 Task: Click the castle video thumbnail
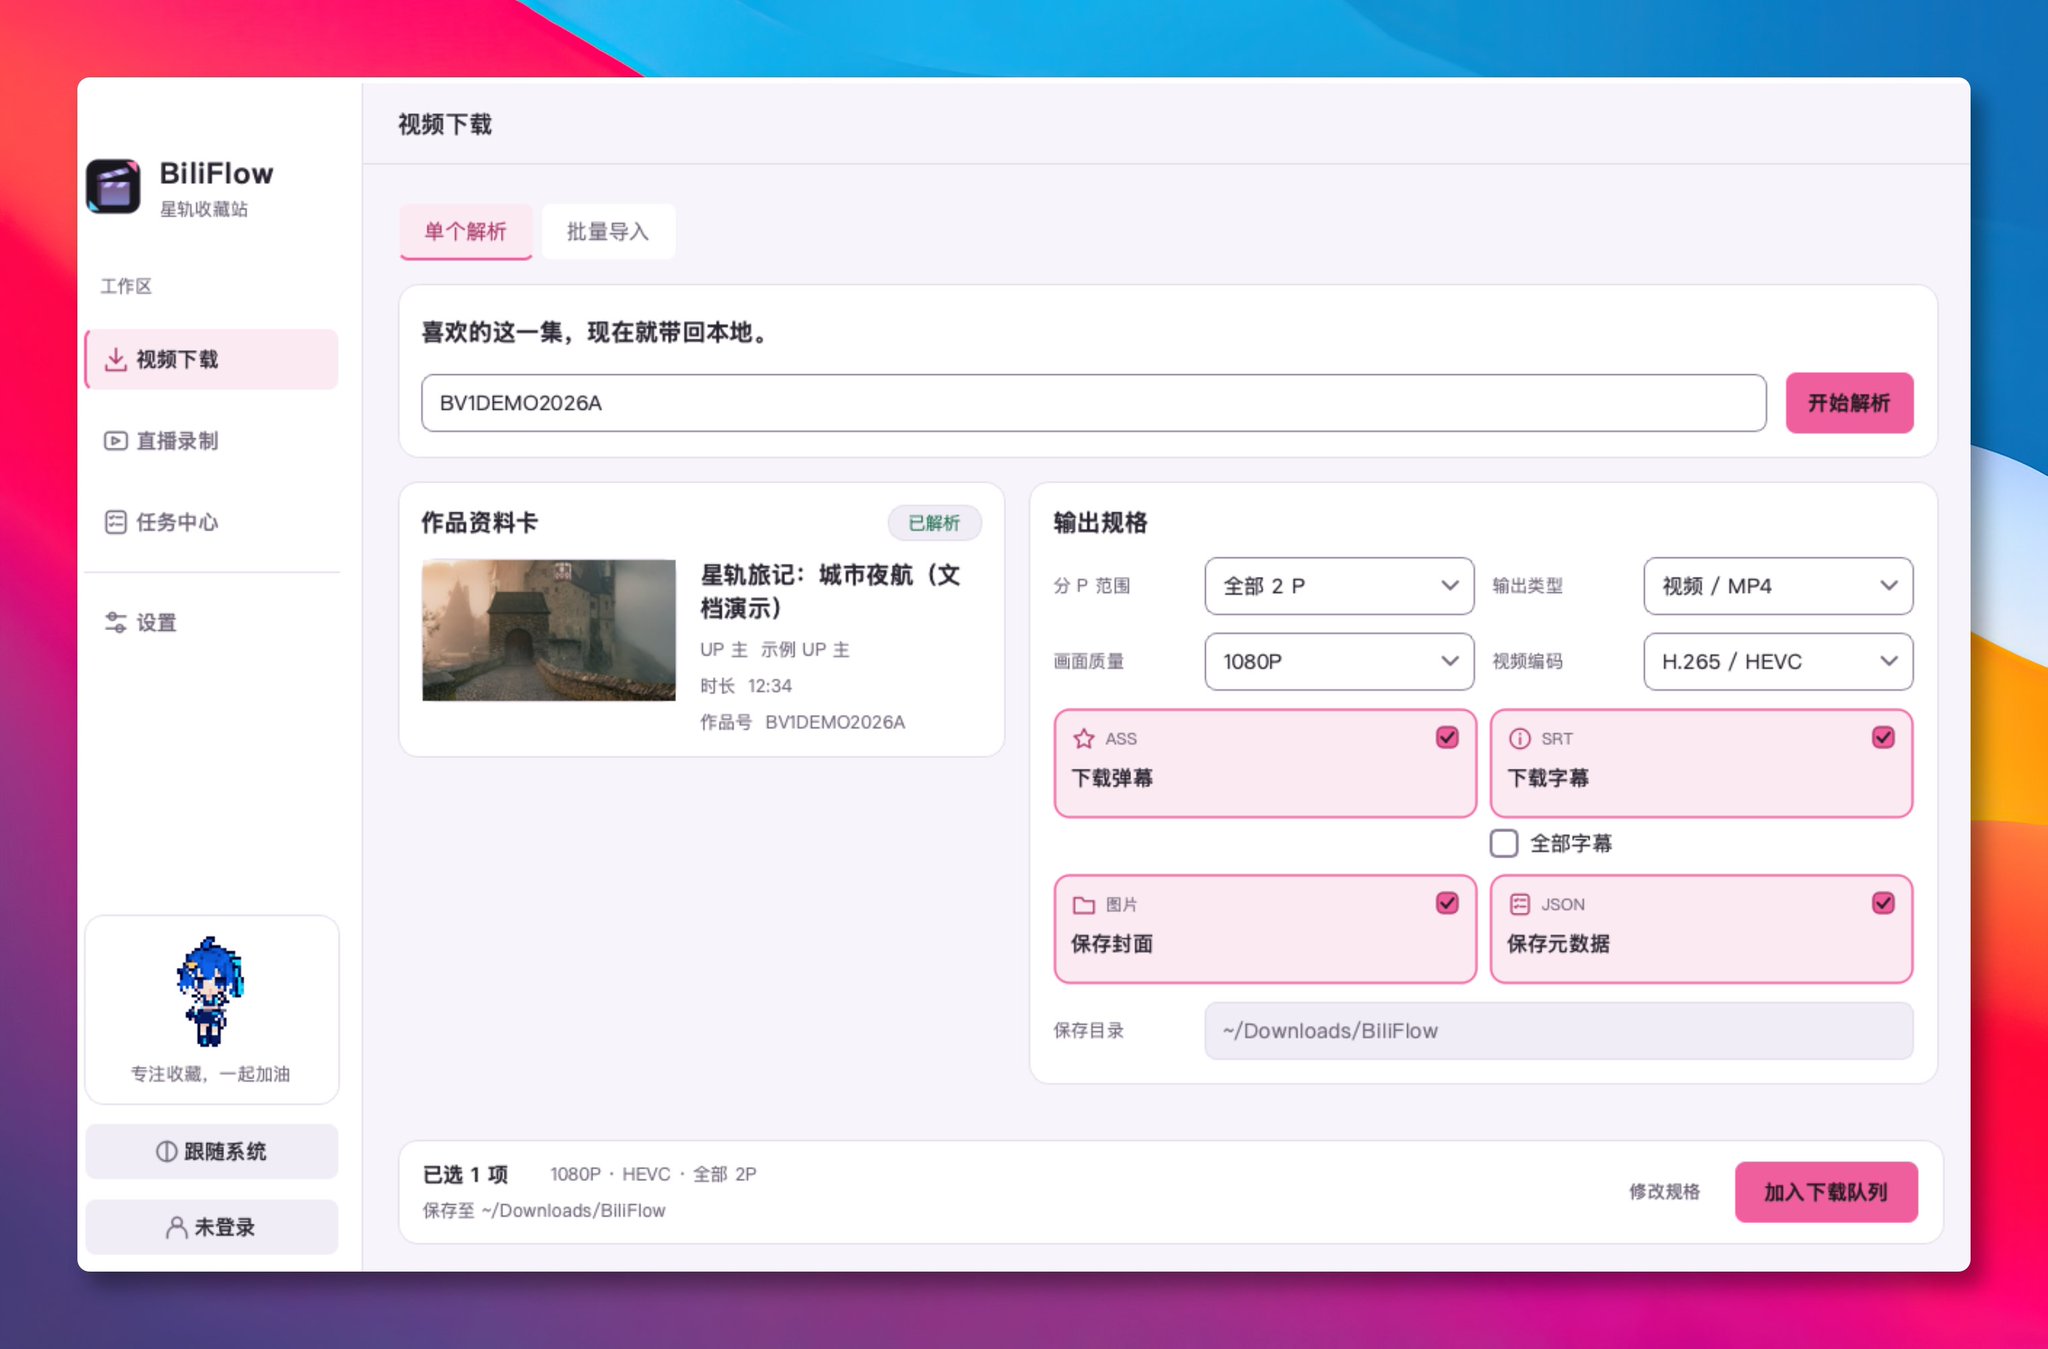click(549, 630)
